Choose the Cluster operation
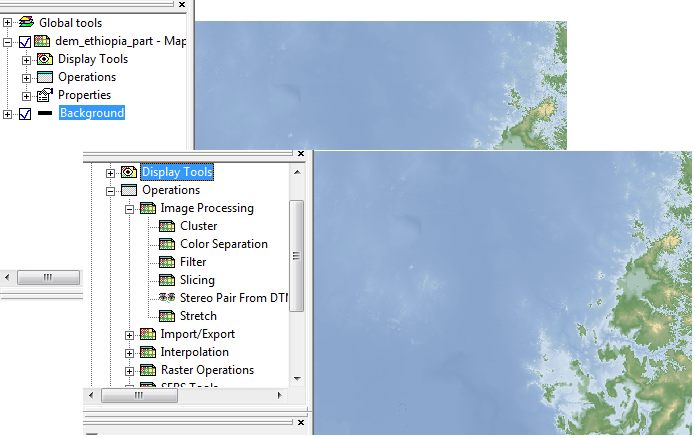 tap(199, 226)
